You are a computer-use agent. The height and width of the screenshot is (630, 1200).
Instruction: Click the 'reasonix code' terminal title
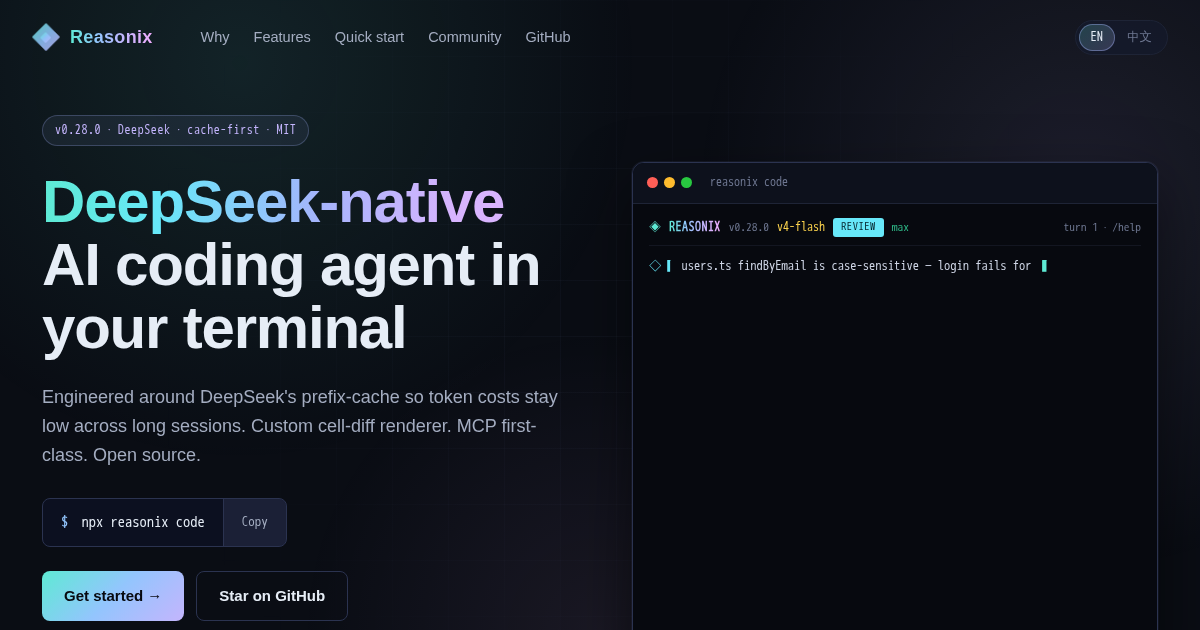coord(749,182)
